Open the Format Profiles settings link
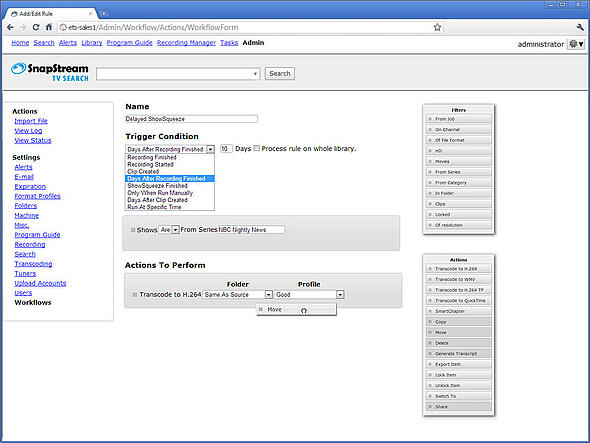The height and width of the screenshot is (443, 590). tap(37, 196)
